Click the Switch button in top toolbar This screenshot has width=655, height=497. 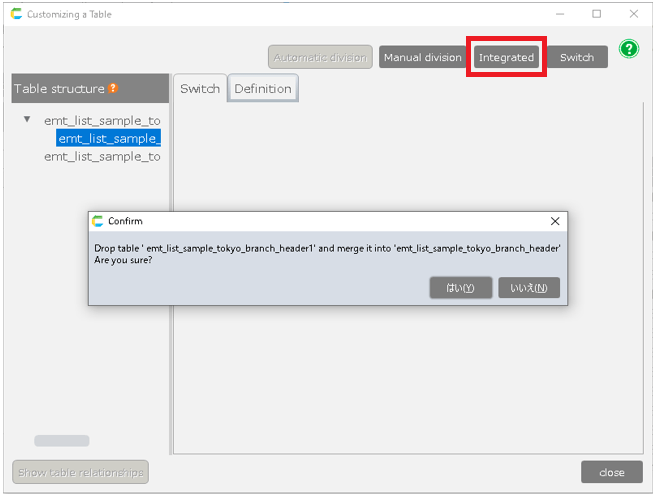pyautogui.click(x=577, y=57)
